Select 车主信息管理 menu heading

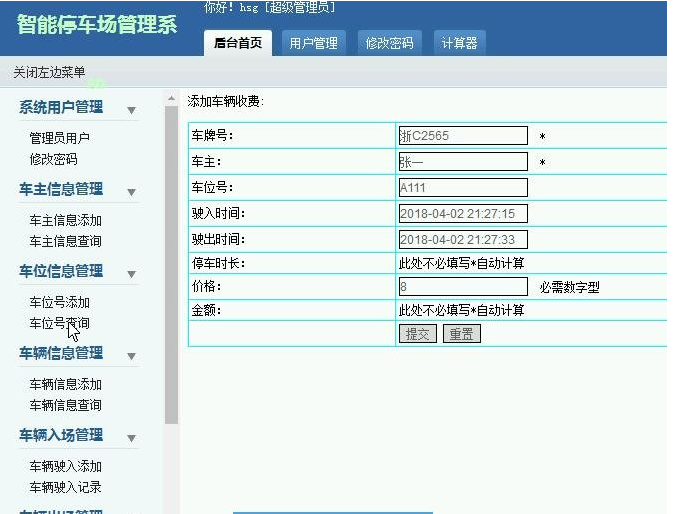pyautogui.click(x=61, y=189)
